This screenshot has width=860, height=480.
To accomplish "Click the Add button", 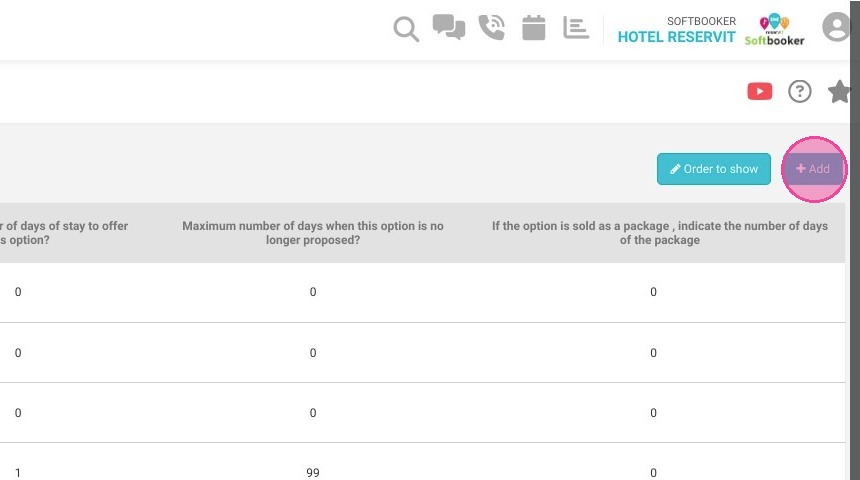I will [813, 169].
